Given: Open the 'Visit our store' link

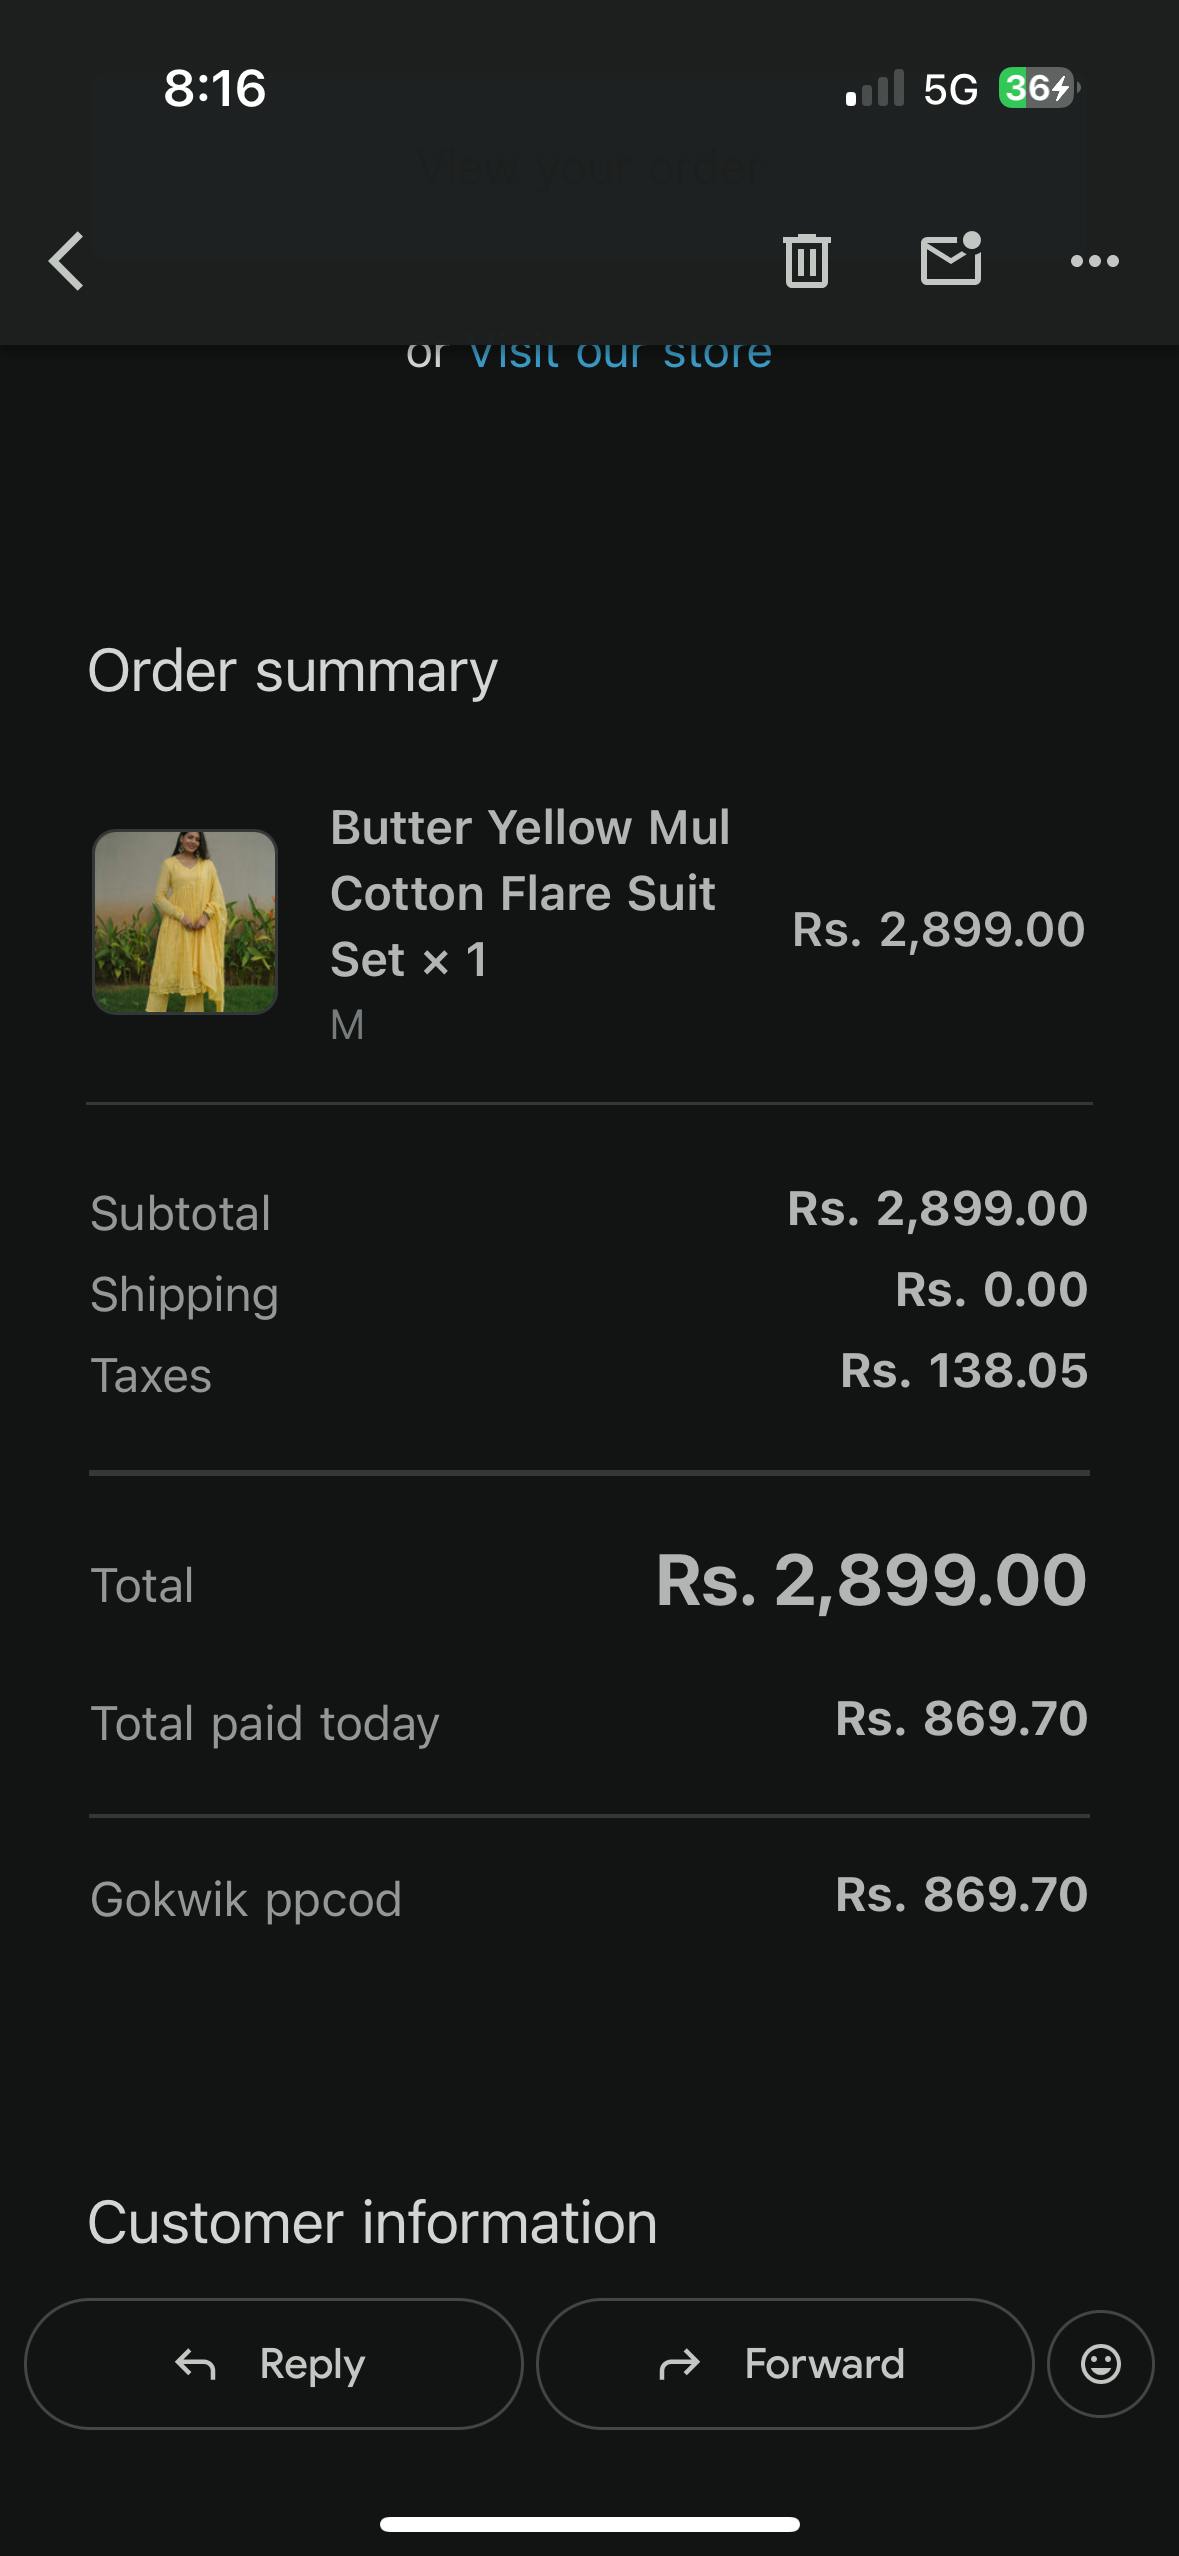Looking at the screenshot, I should click(x=620, y=353).
